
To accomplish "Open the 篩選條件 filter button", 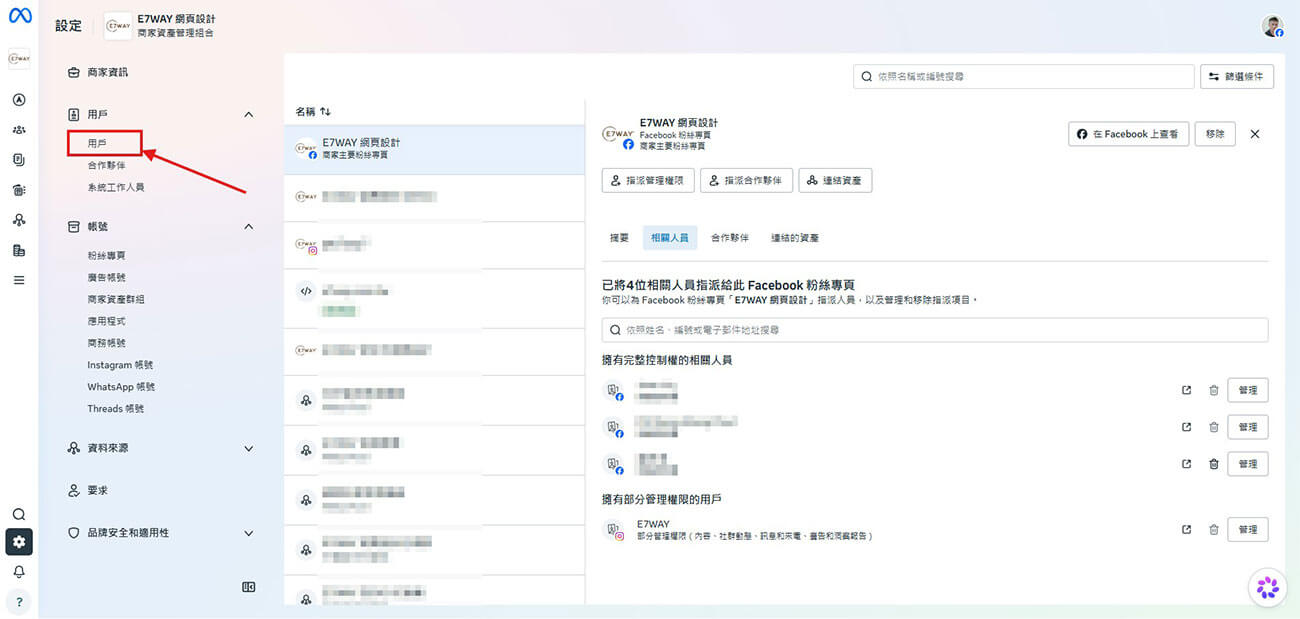I will [1237, 77].
